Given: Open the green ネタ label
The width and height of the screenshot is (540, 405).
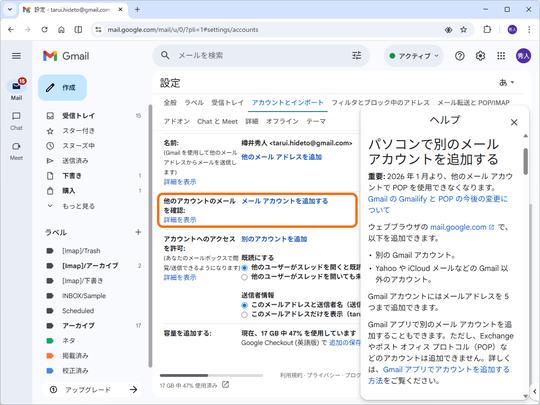Looking at the screenshot, I should (93, 341).
